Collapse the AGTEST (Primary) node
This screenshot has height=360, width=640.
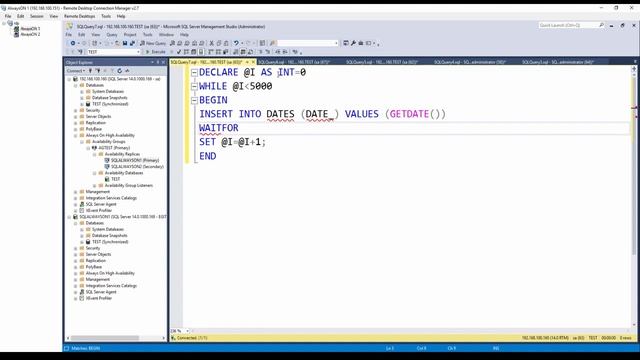[x=88, y=148]
